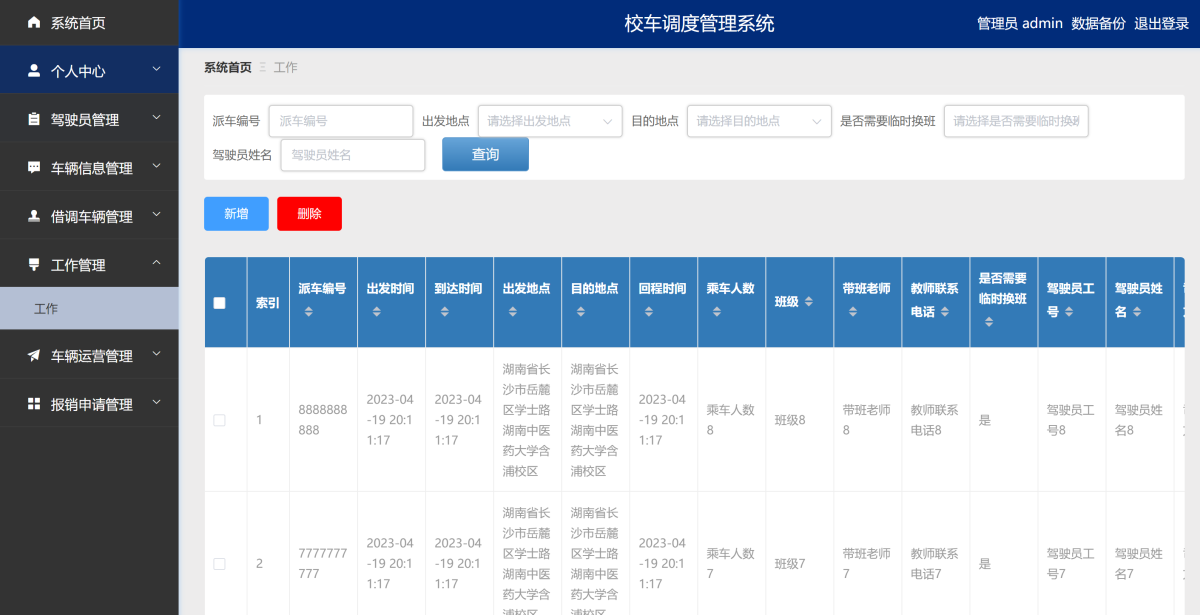Click the person icon for 个人中心

pyautogui.click(x=34, y=71)
